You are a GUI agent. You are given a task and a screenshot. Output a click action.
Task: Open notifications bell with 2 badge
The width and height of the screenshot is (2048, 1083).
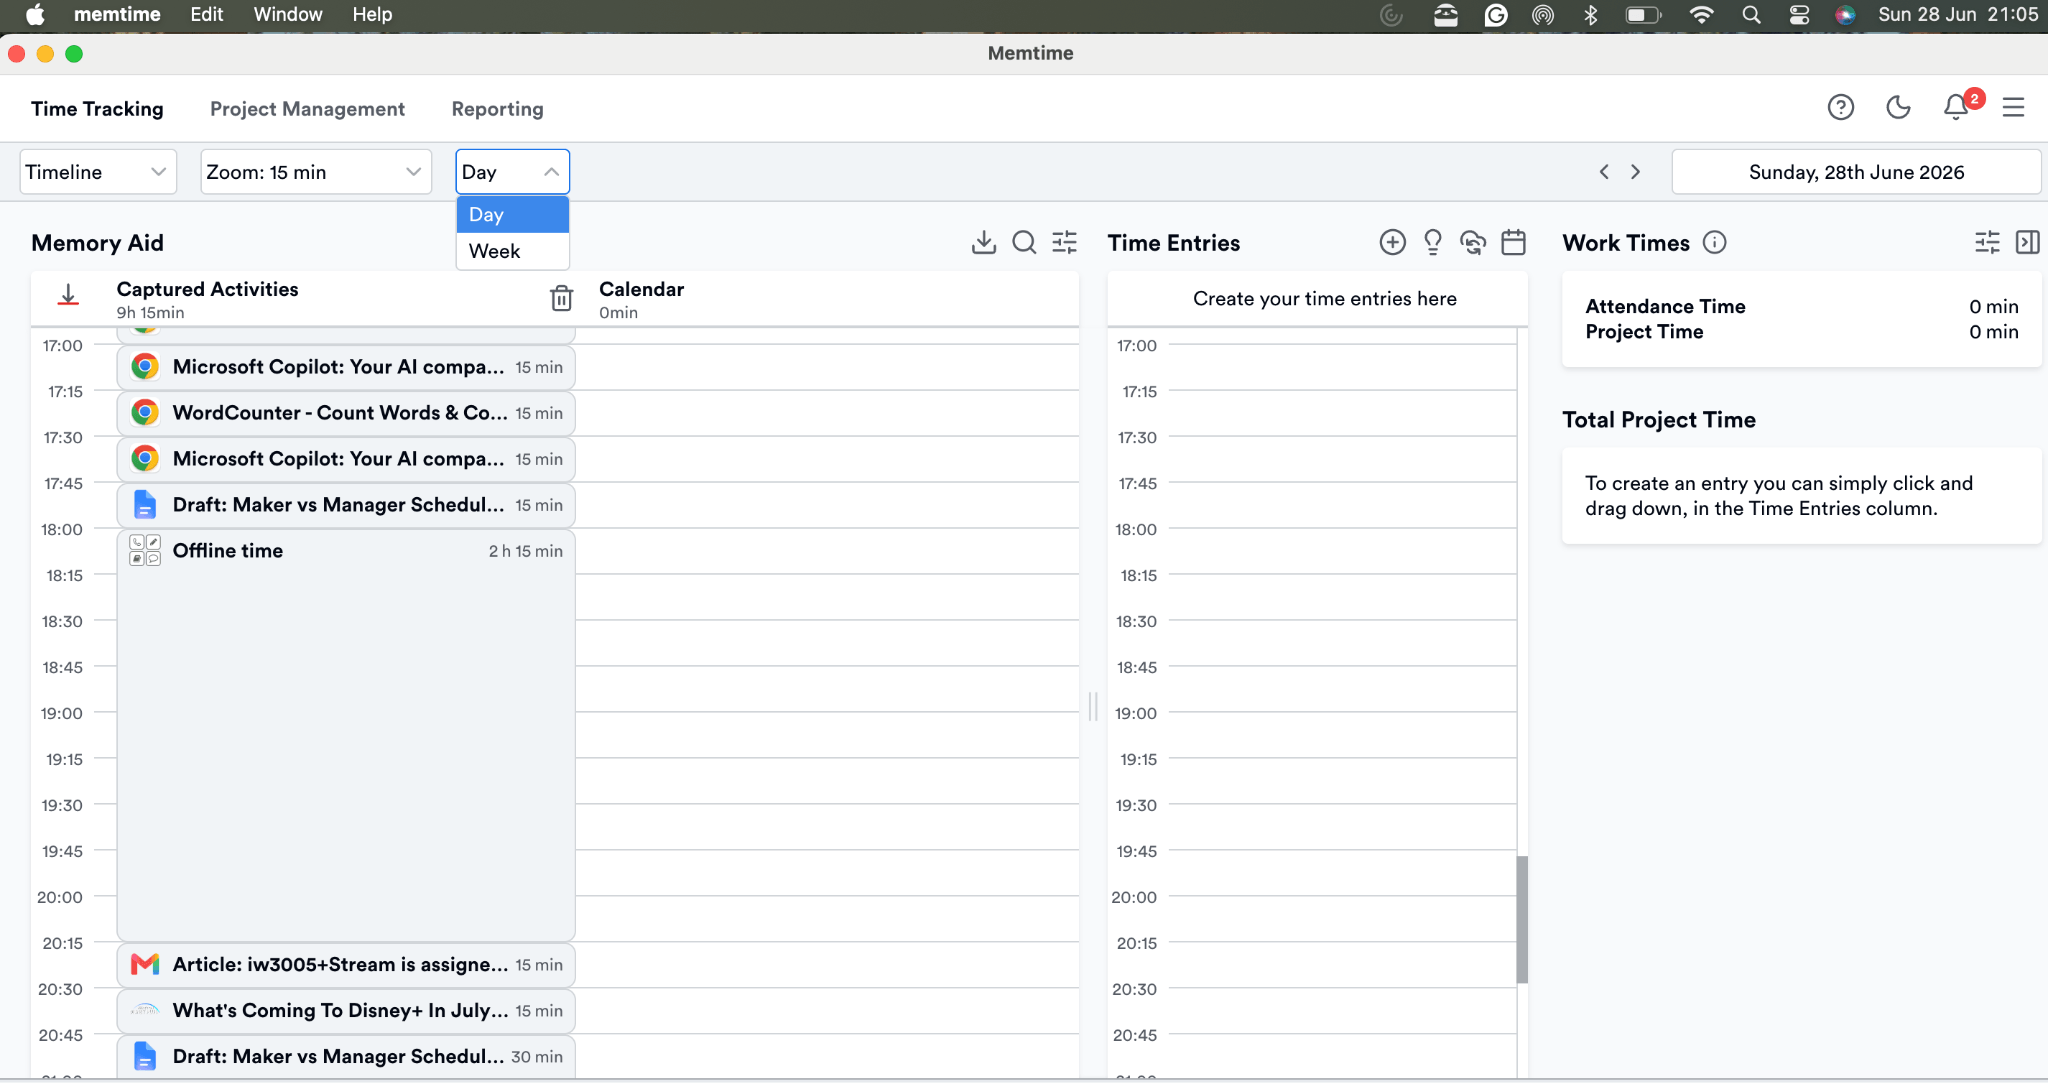pos(1957,106)
